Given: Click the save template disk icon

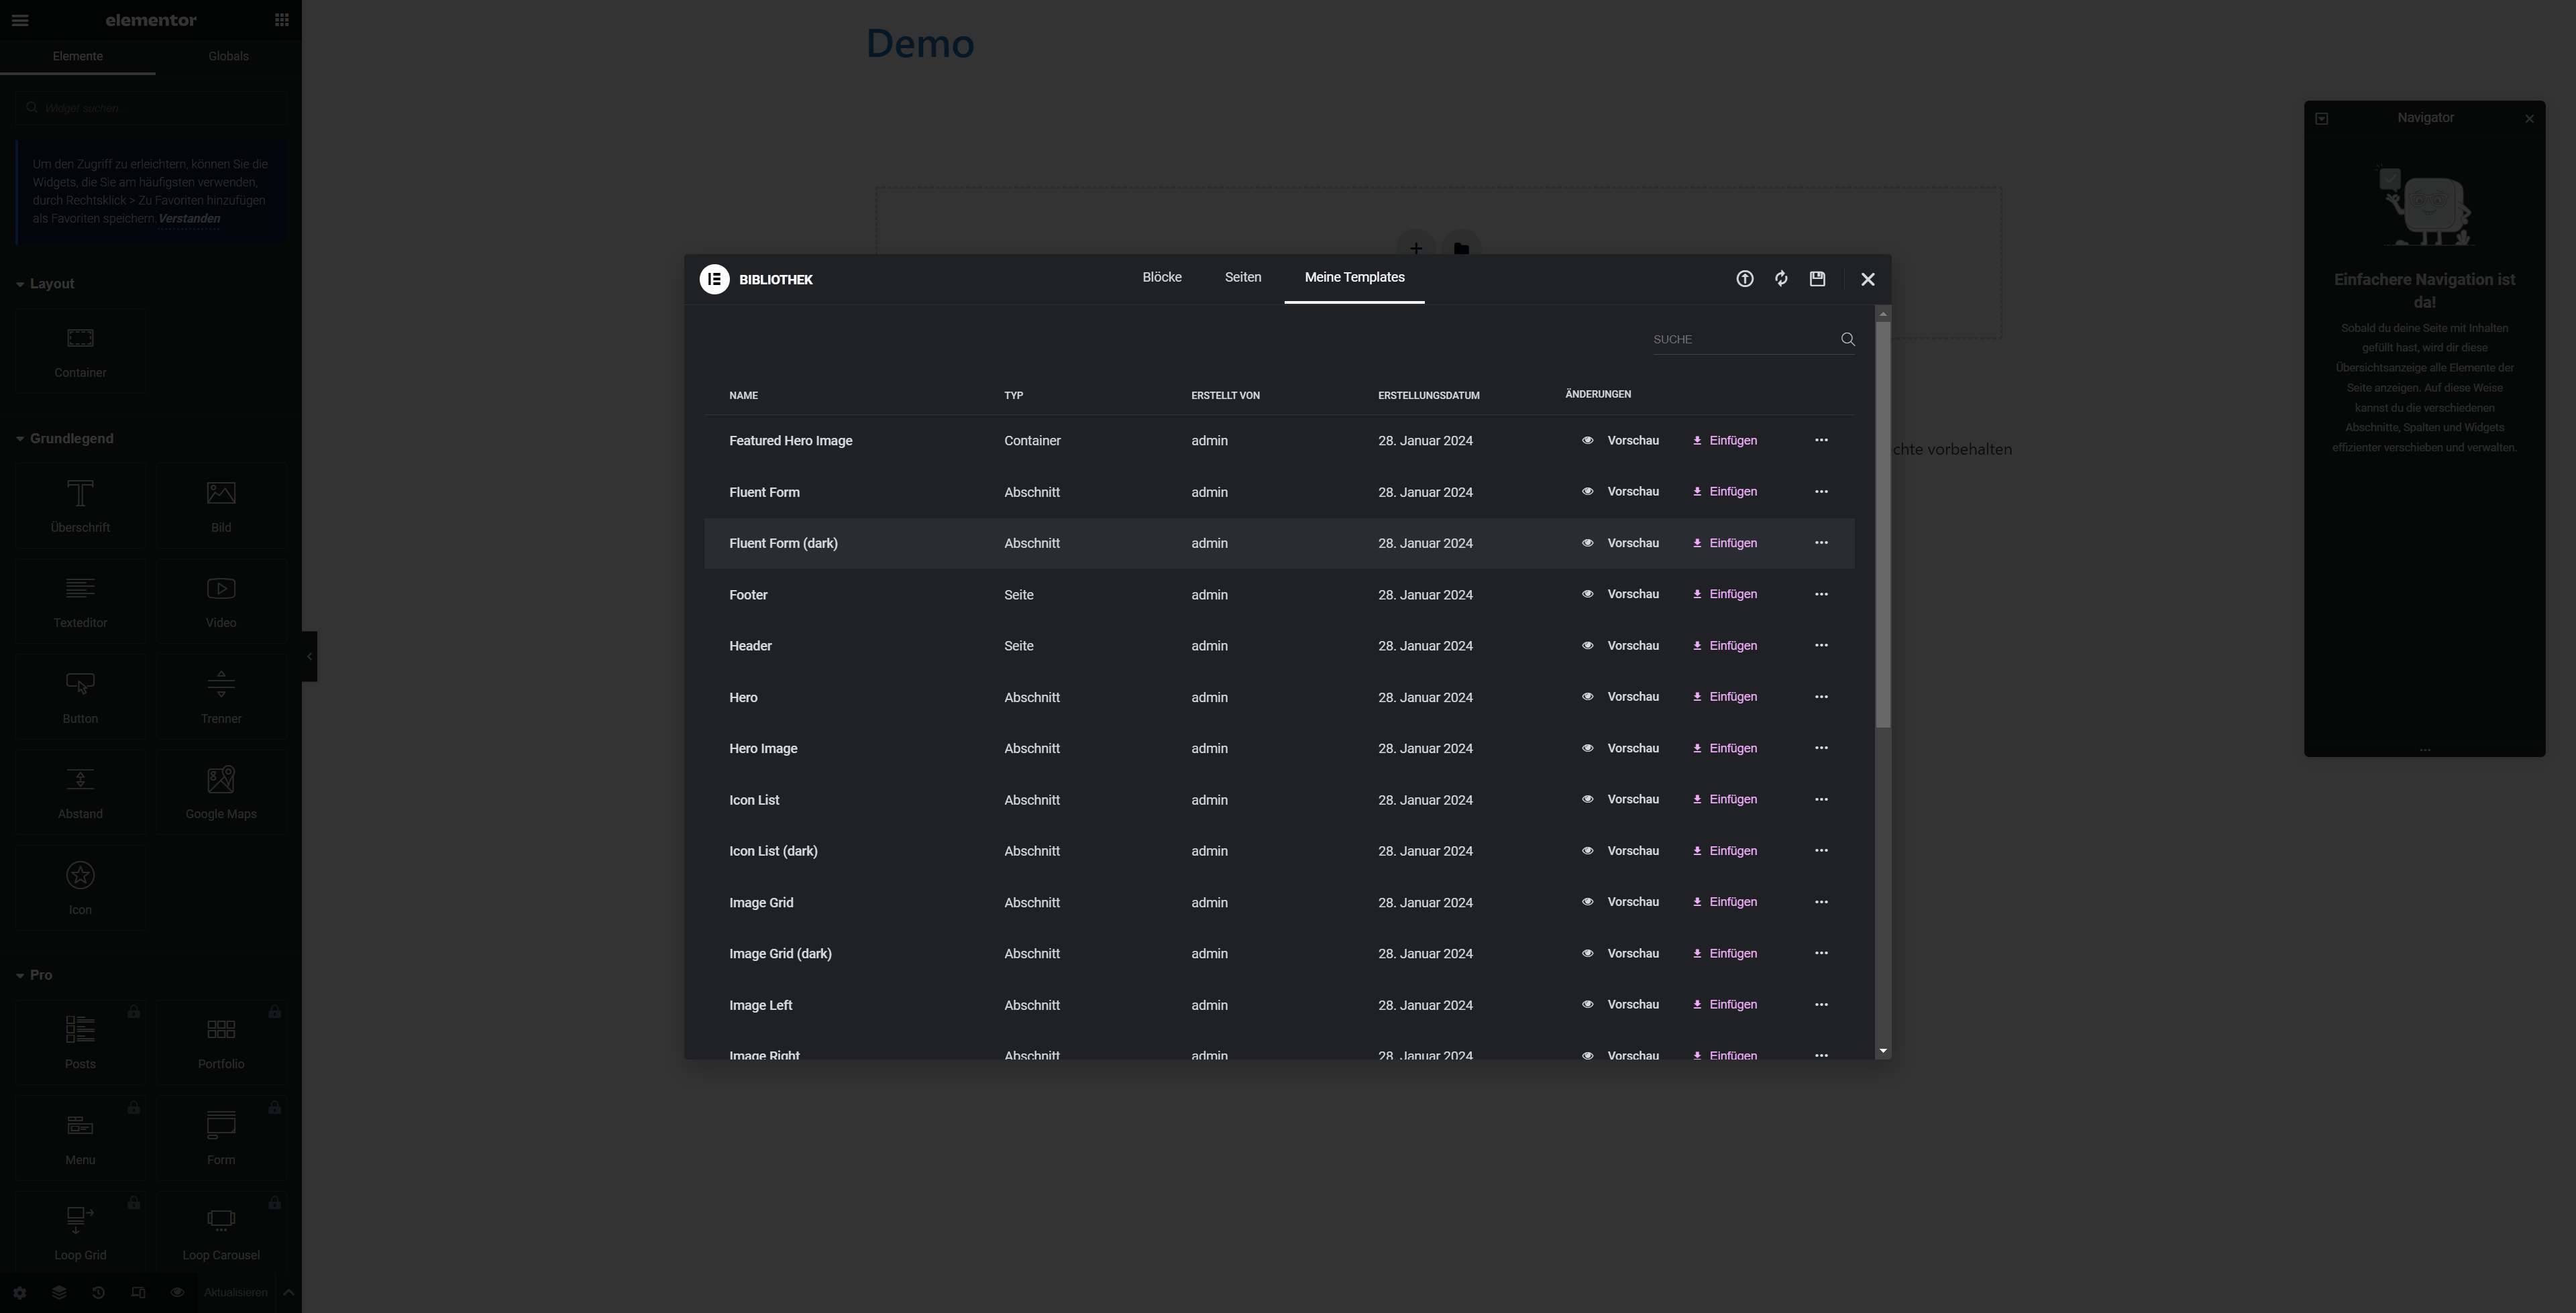Looking at the screenshot, I should pos(1817,279).
